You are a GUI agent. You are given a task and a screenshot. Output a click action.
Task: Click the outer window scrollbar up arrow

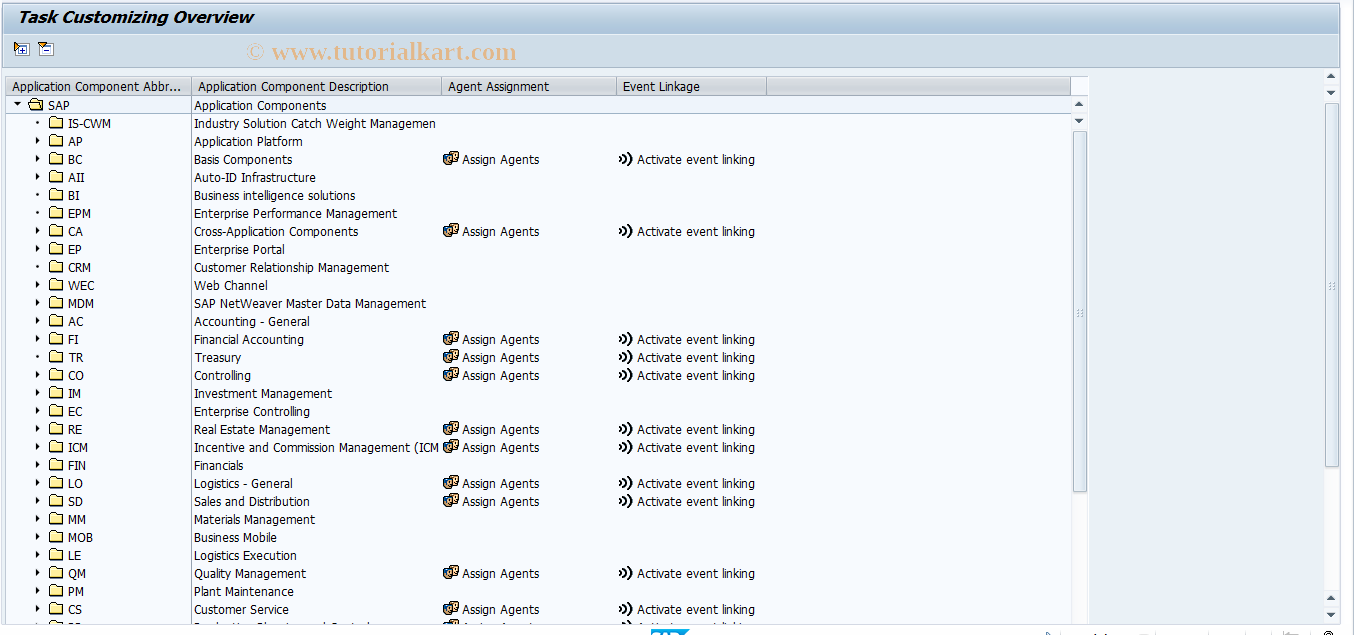tap(1331, 76)
